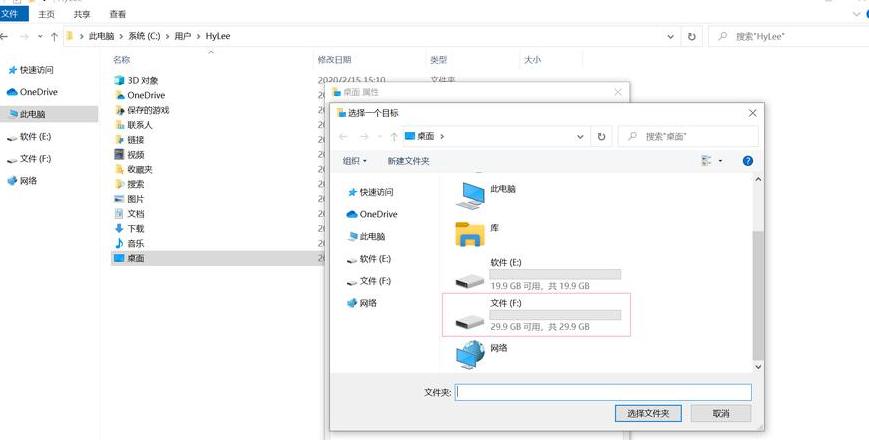
Task: Select 网络 in the dialog's sidebar
Action: 362,303
